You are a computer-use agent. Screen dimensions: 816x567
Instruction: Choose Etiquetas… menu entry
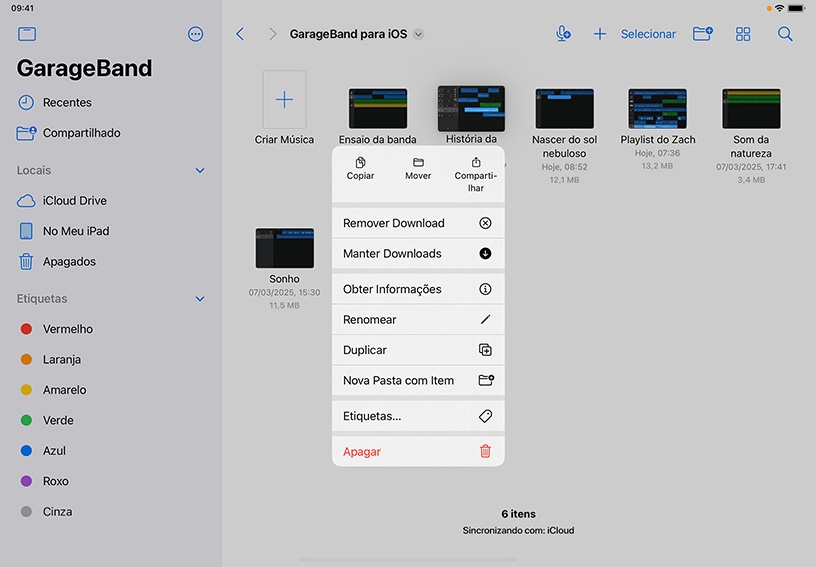click(x=418, y=416)
